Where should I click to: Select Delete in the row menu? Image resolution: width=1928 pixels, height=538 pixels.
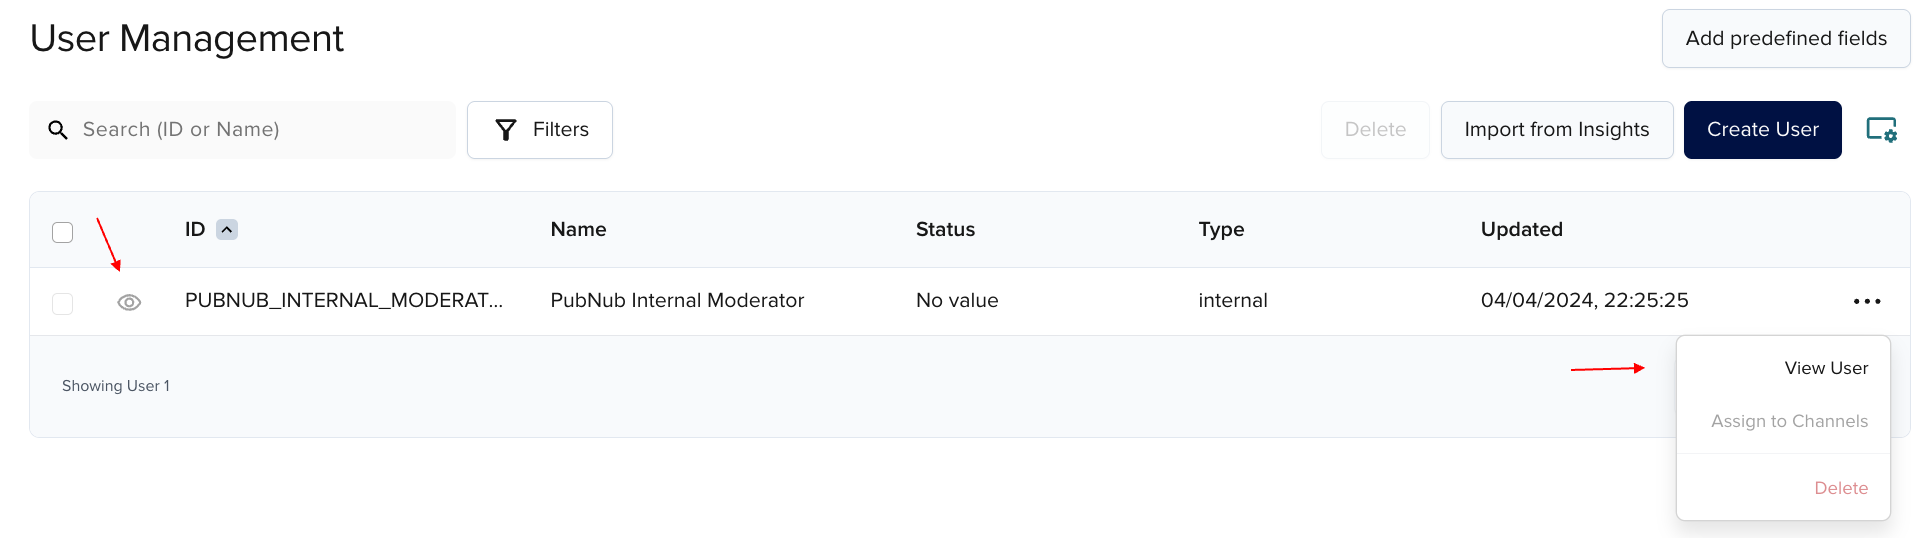tap(1840, 488)
